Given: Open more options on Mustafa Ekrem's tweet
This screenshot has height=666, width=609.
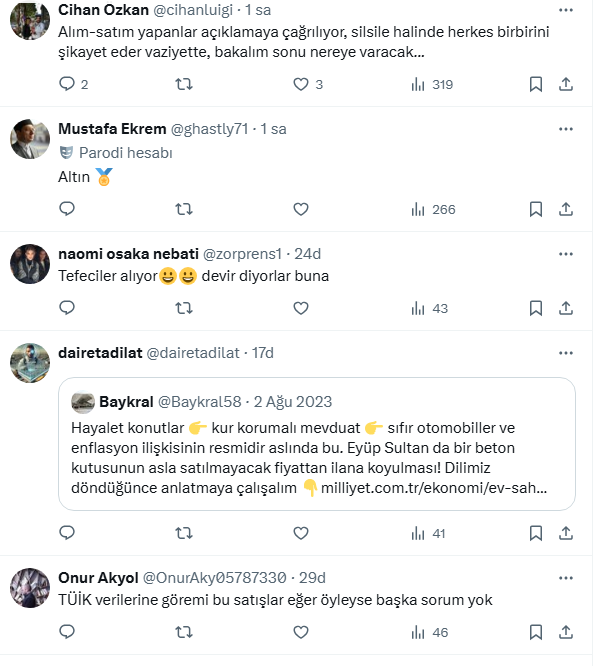Looking at the screenshot, I should coord(566,130).
